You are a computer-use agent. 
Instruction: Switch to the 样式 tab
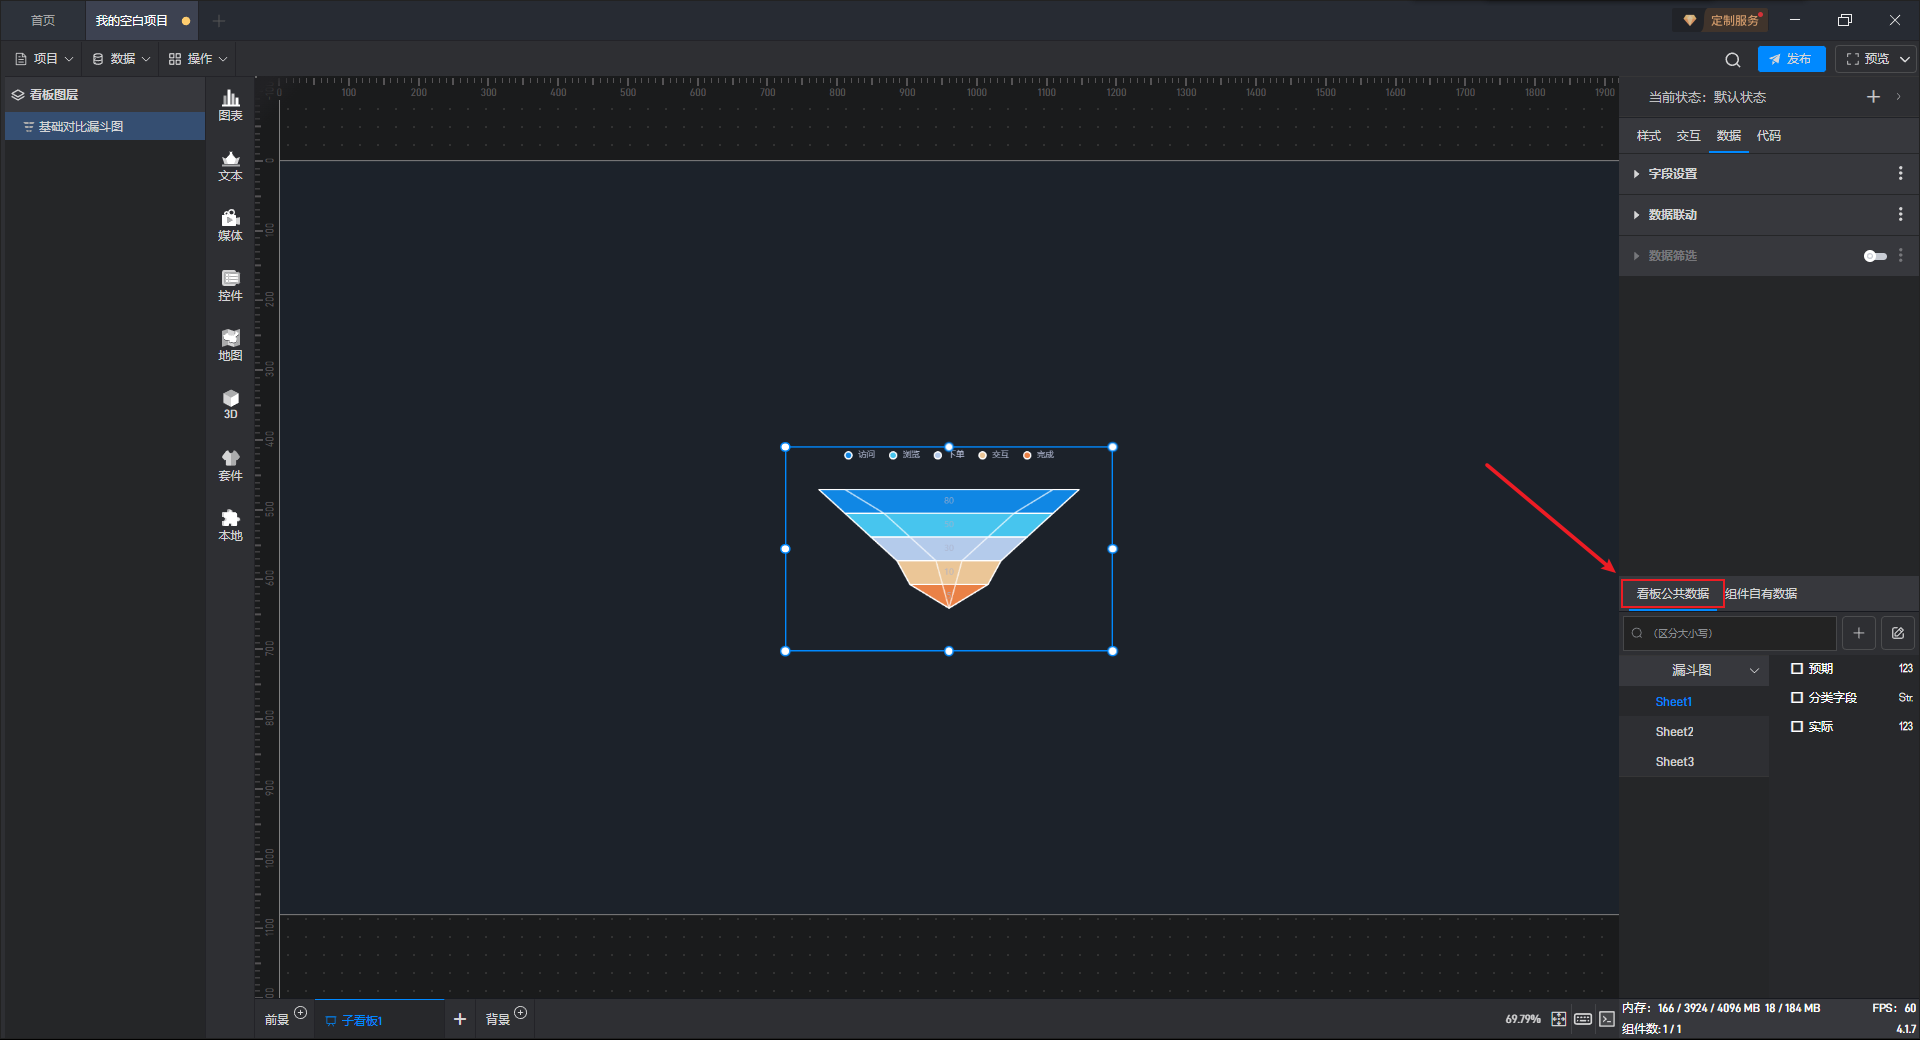1648,136
